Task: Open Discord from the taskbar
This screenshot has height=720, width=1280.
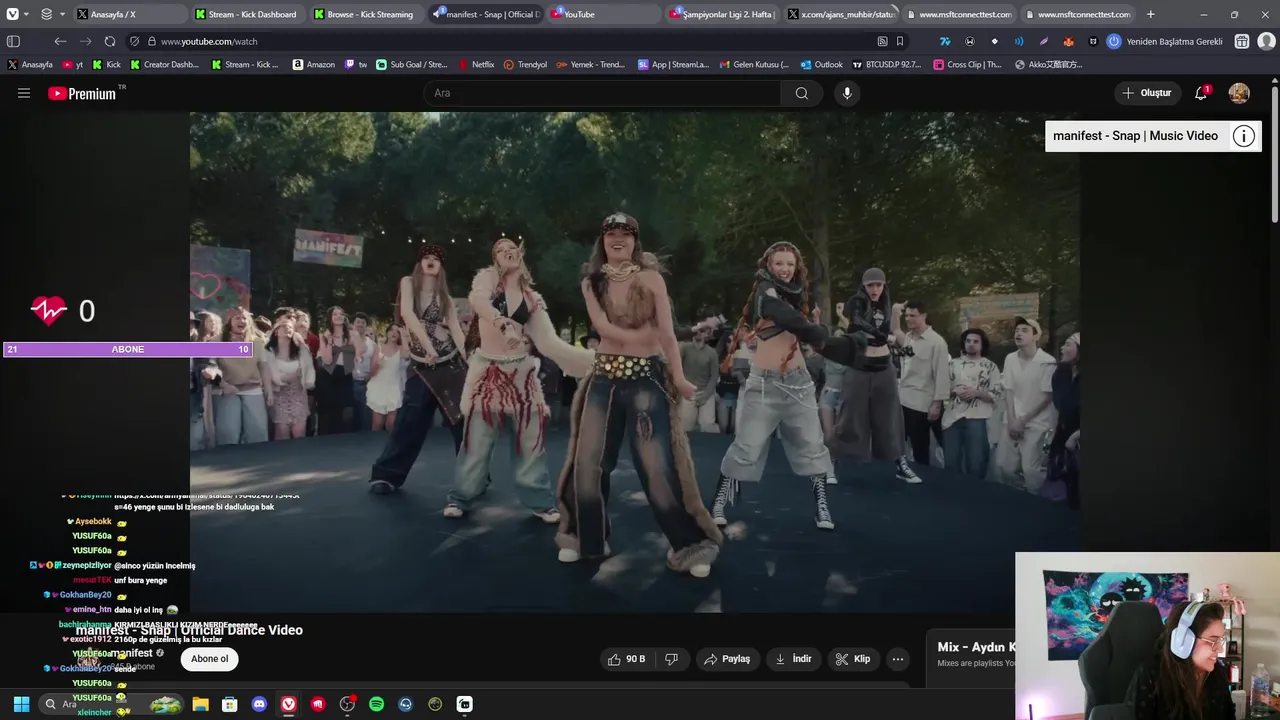Action: click(259, 704)
